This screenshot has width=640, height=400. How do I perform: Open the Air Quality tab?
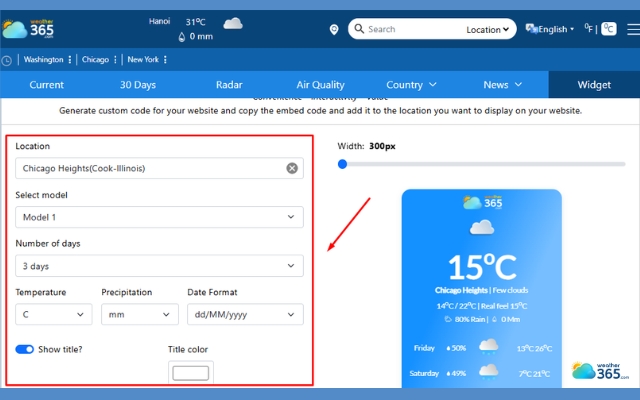pyautogui.click(x=320, y=85)
